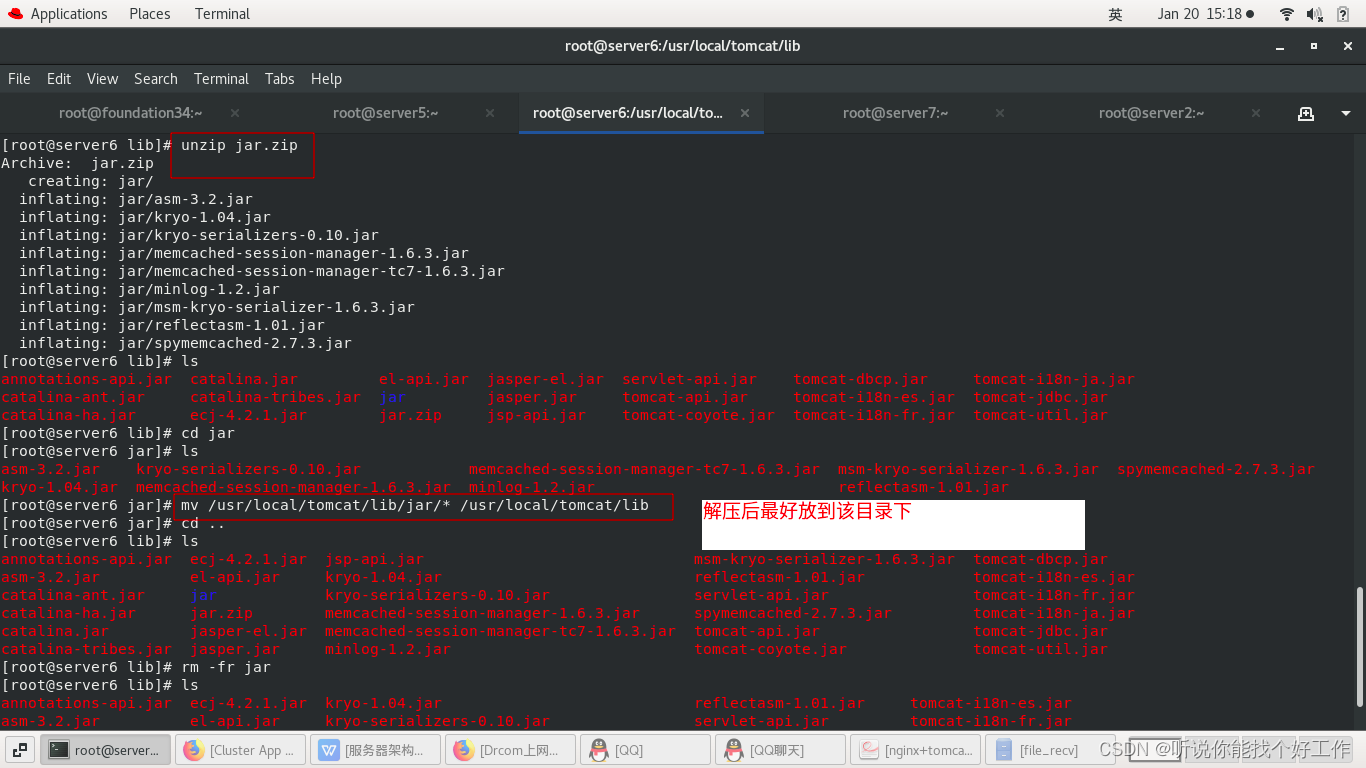Click the [file_recv] taskbar button
1366x768 pixels.
(1046, 749)
